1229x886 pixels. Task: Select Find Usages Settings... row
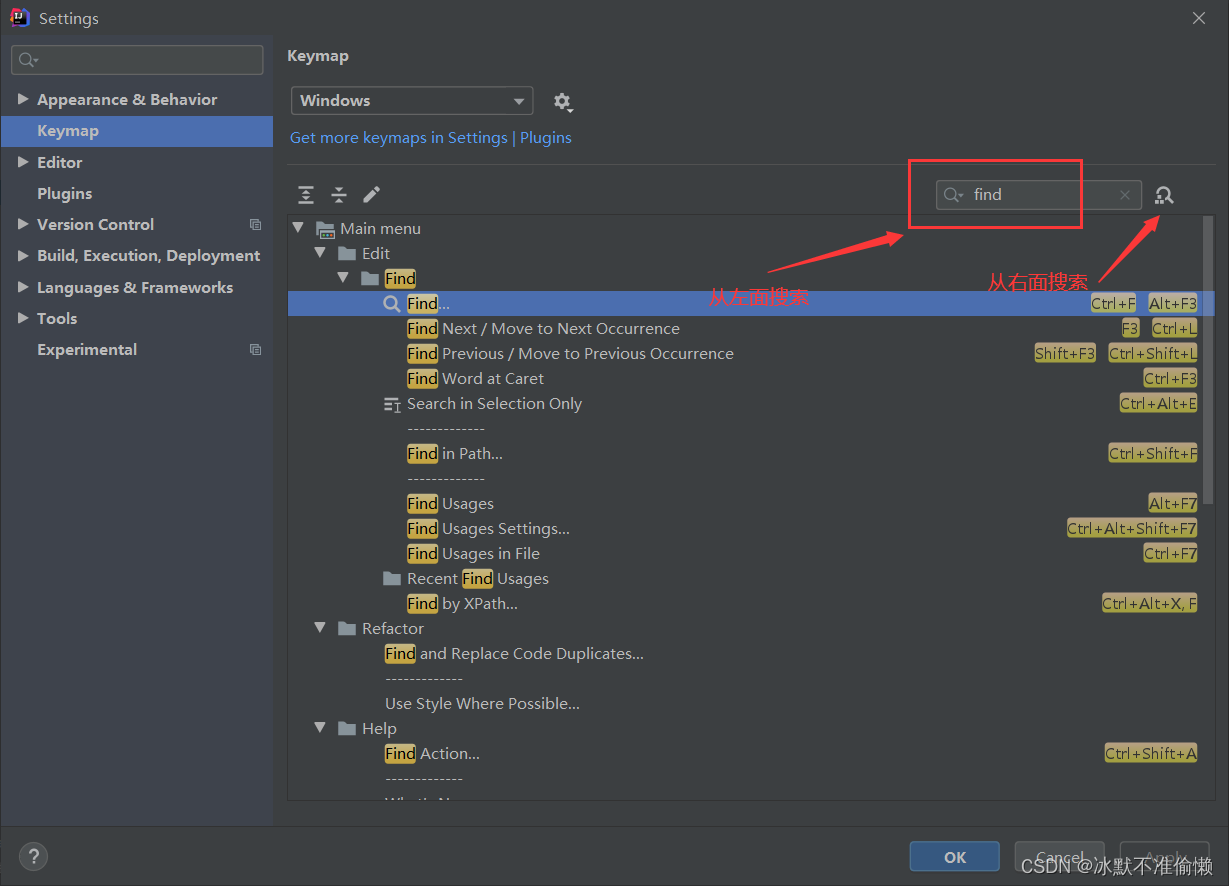pyautogui.click(x=488, y=529)
